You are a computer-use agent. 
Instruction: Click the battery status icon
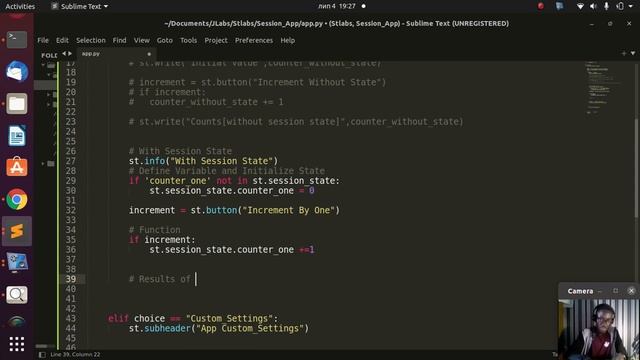(620, 6)
